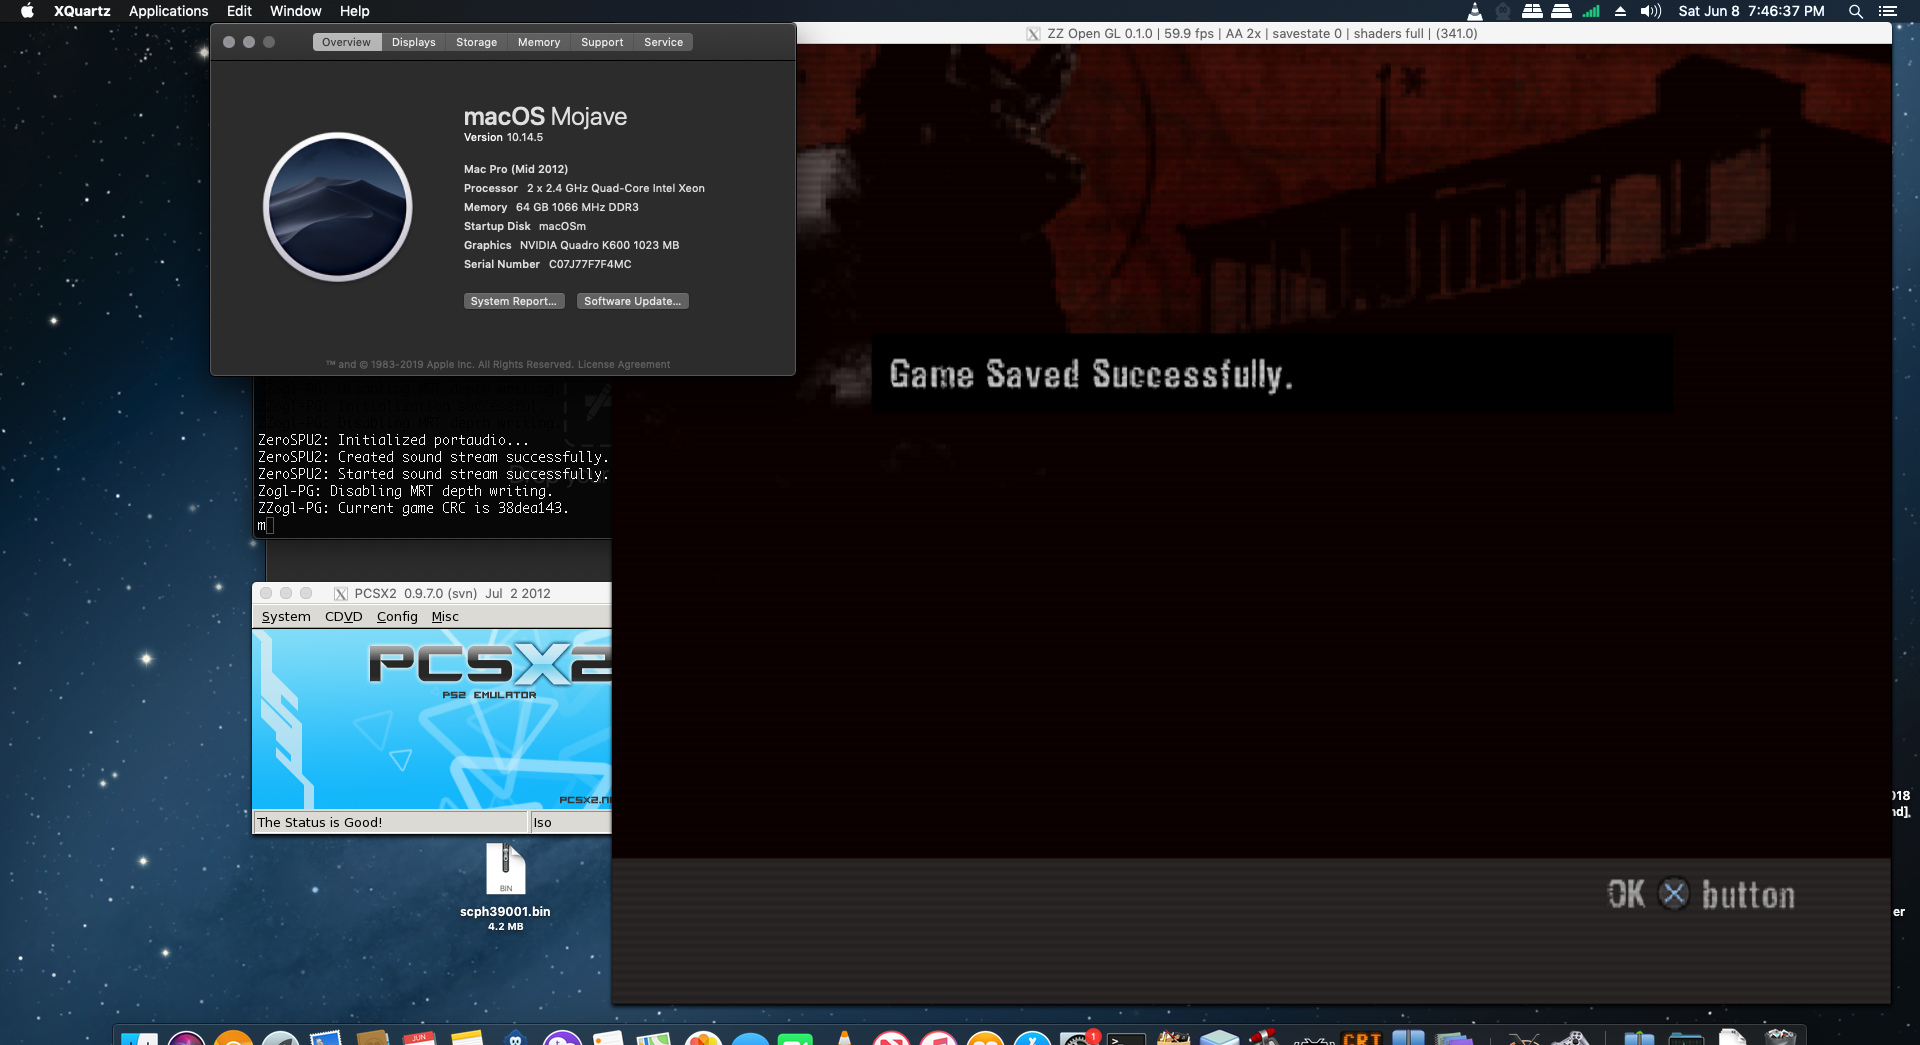Image resolution: width=1920 pixels, height=1045 pixels.
Task: Select the scph39001.bin file icon on desktop
Action: click(505, 868)
